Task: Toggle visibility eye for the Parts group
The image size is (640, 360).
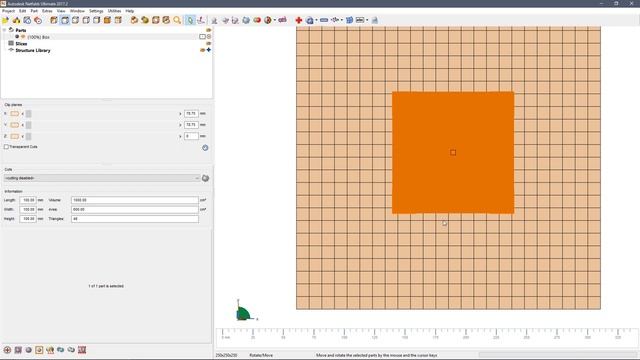Action: pyautogui.click(x=209, y=30)
